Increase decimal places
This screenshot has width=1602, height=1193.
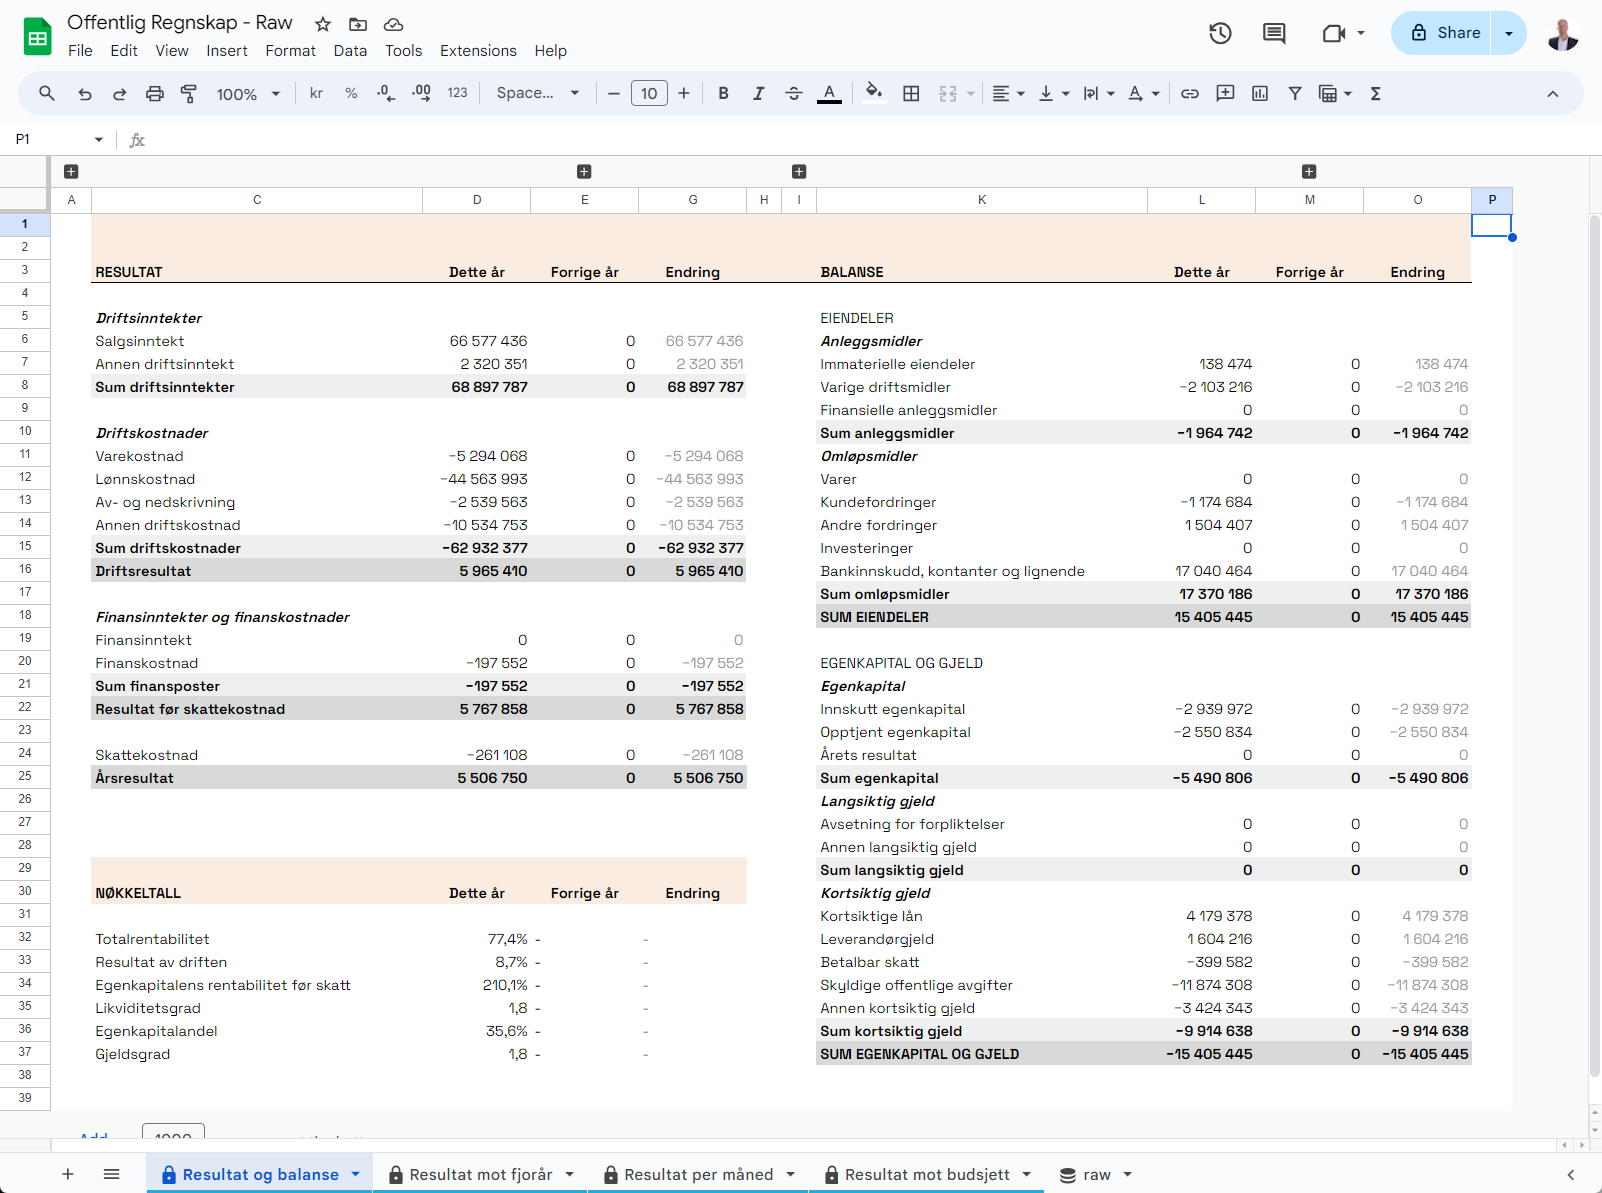point(422,93)
